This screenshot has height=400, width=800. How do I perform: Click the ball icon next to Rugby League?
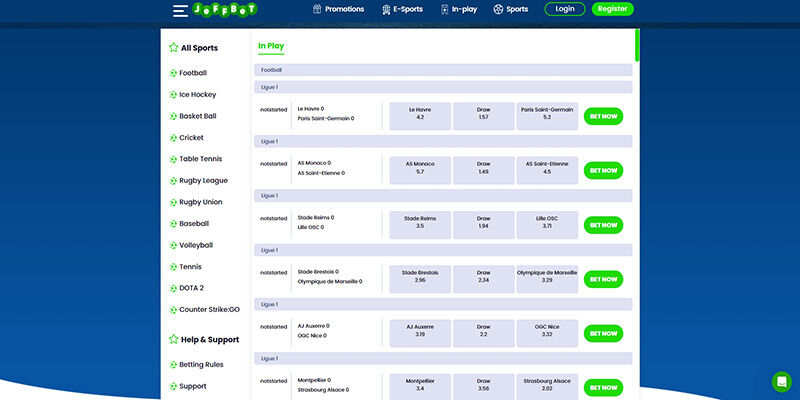(173, 181)
